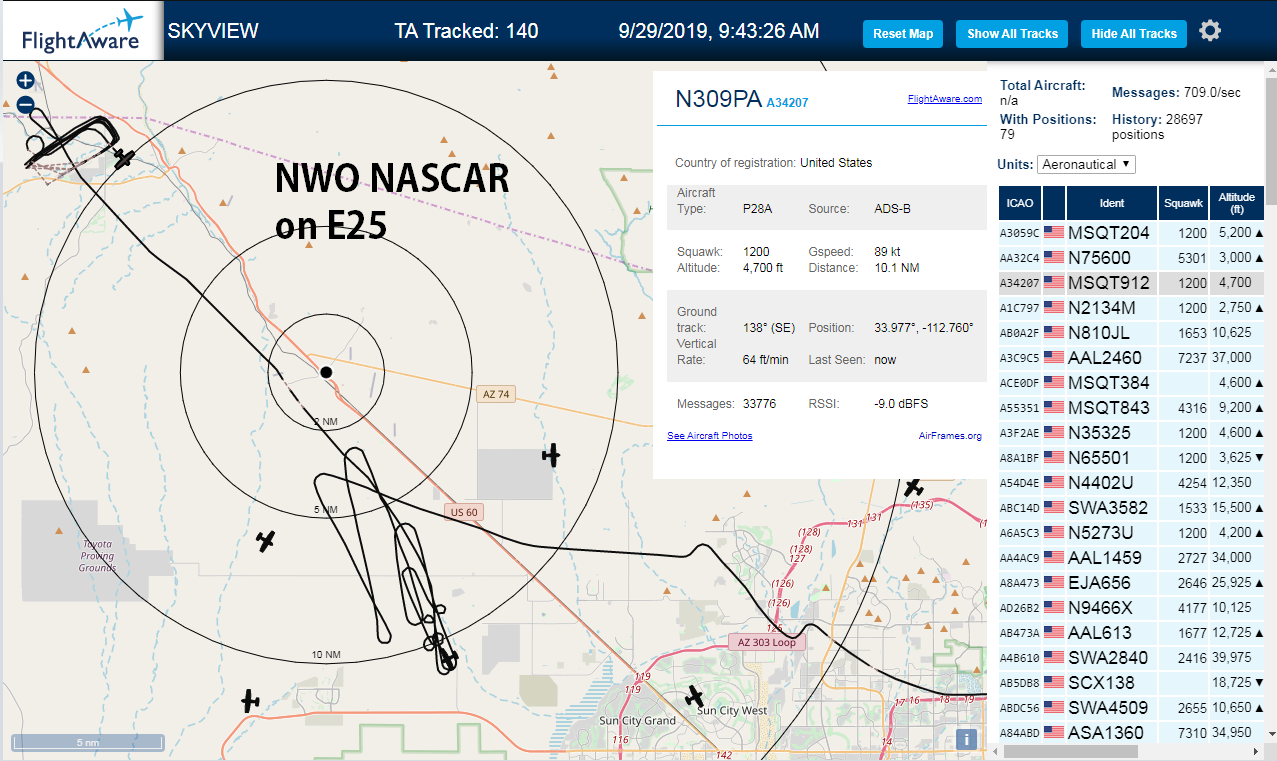Click Show All Tracks button
This screenshot has width=1277, height=761.
[x=1012, y=33]
